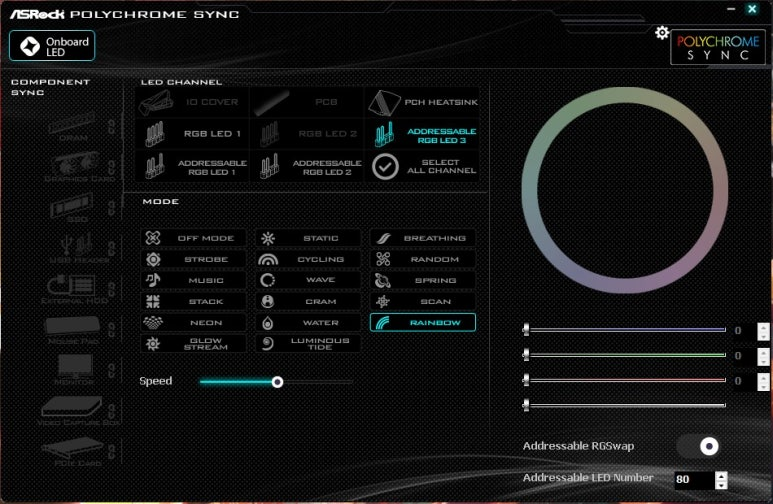This screenshot has width=773, height=504.
Task: Toggle Graphics Card component sync
Action: pos(111,167)
